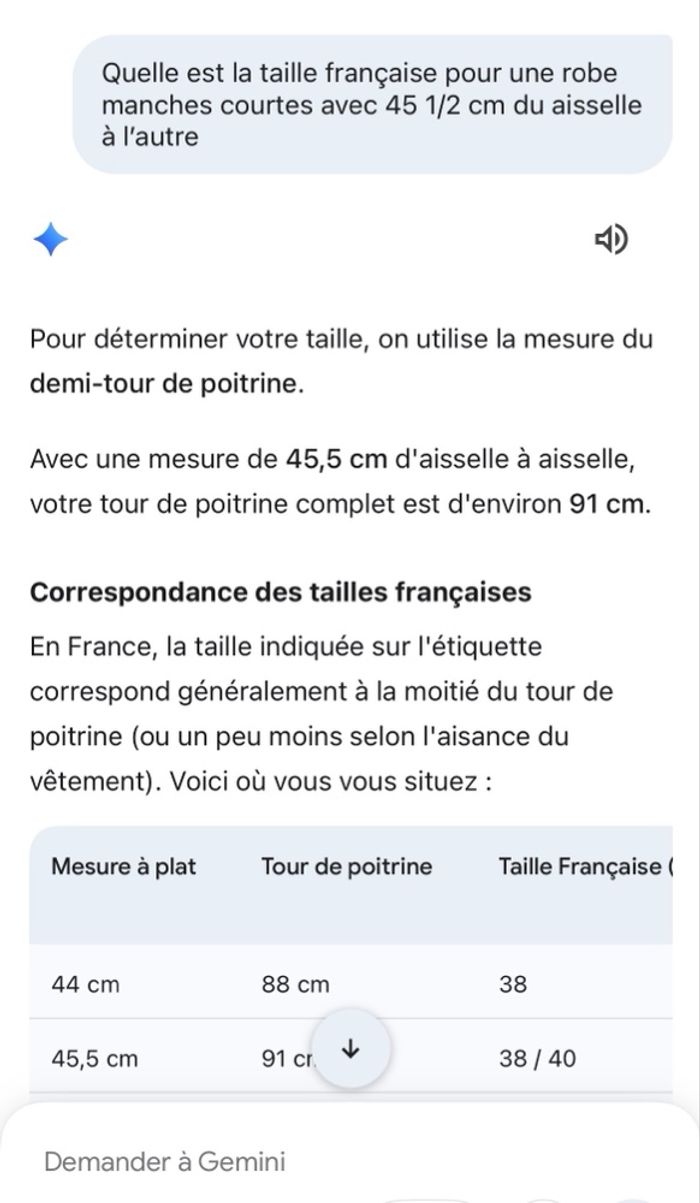The height and width of the screenshot is (1203, 700).
Task: Click the Tour de poitrine column header
Action: [x=346, y=866]
